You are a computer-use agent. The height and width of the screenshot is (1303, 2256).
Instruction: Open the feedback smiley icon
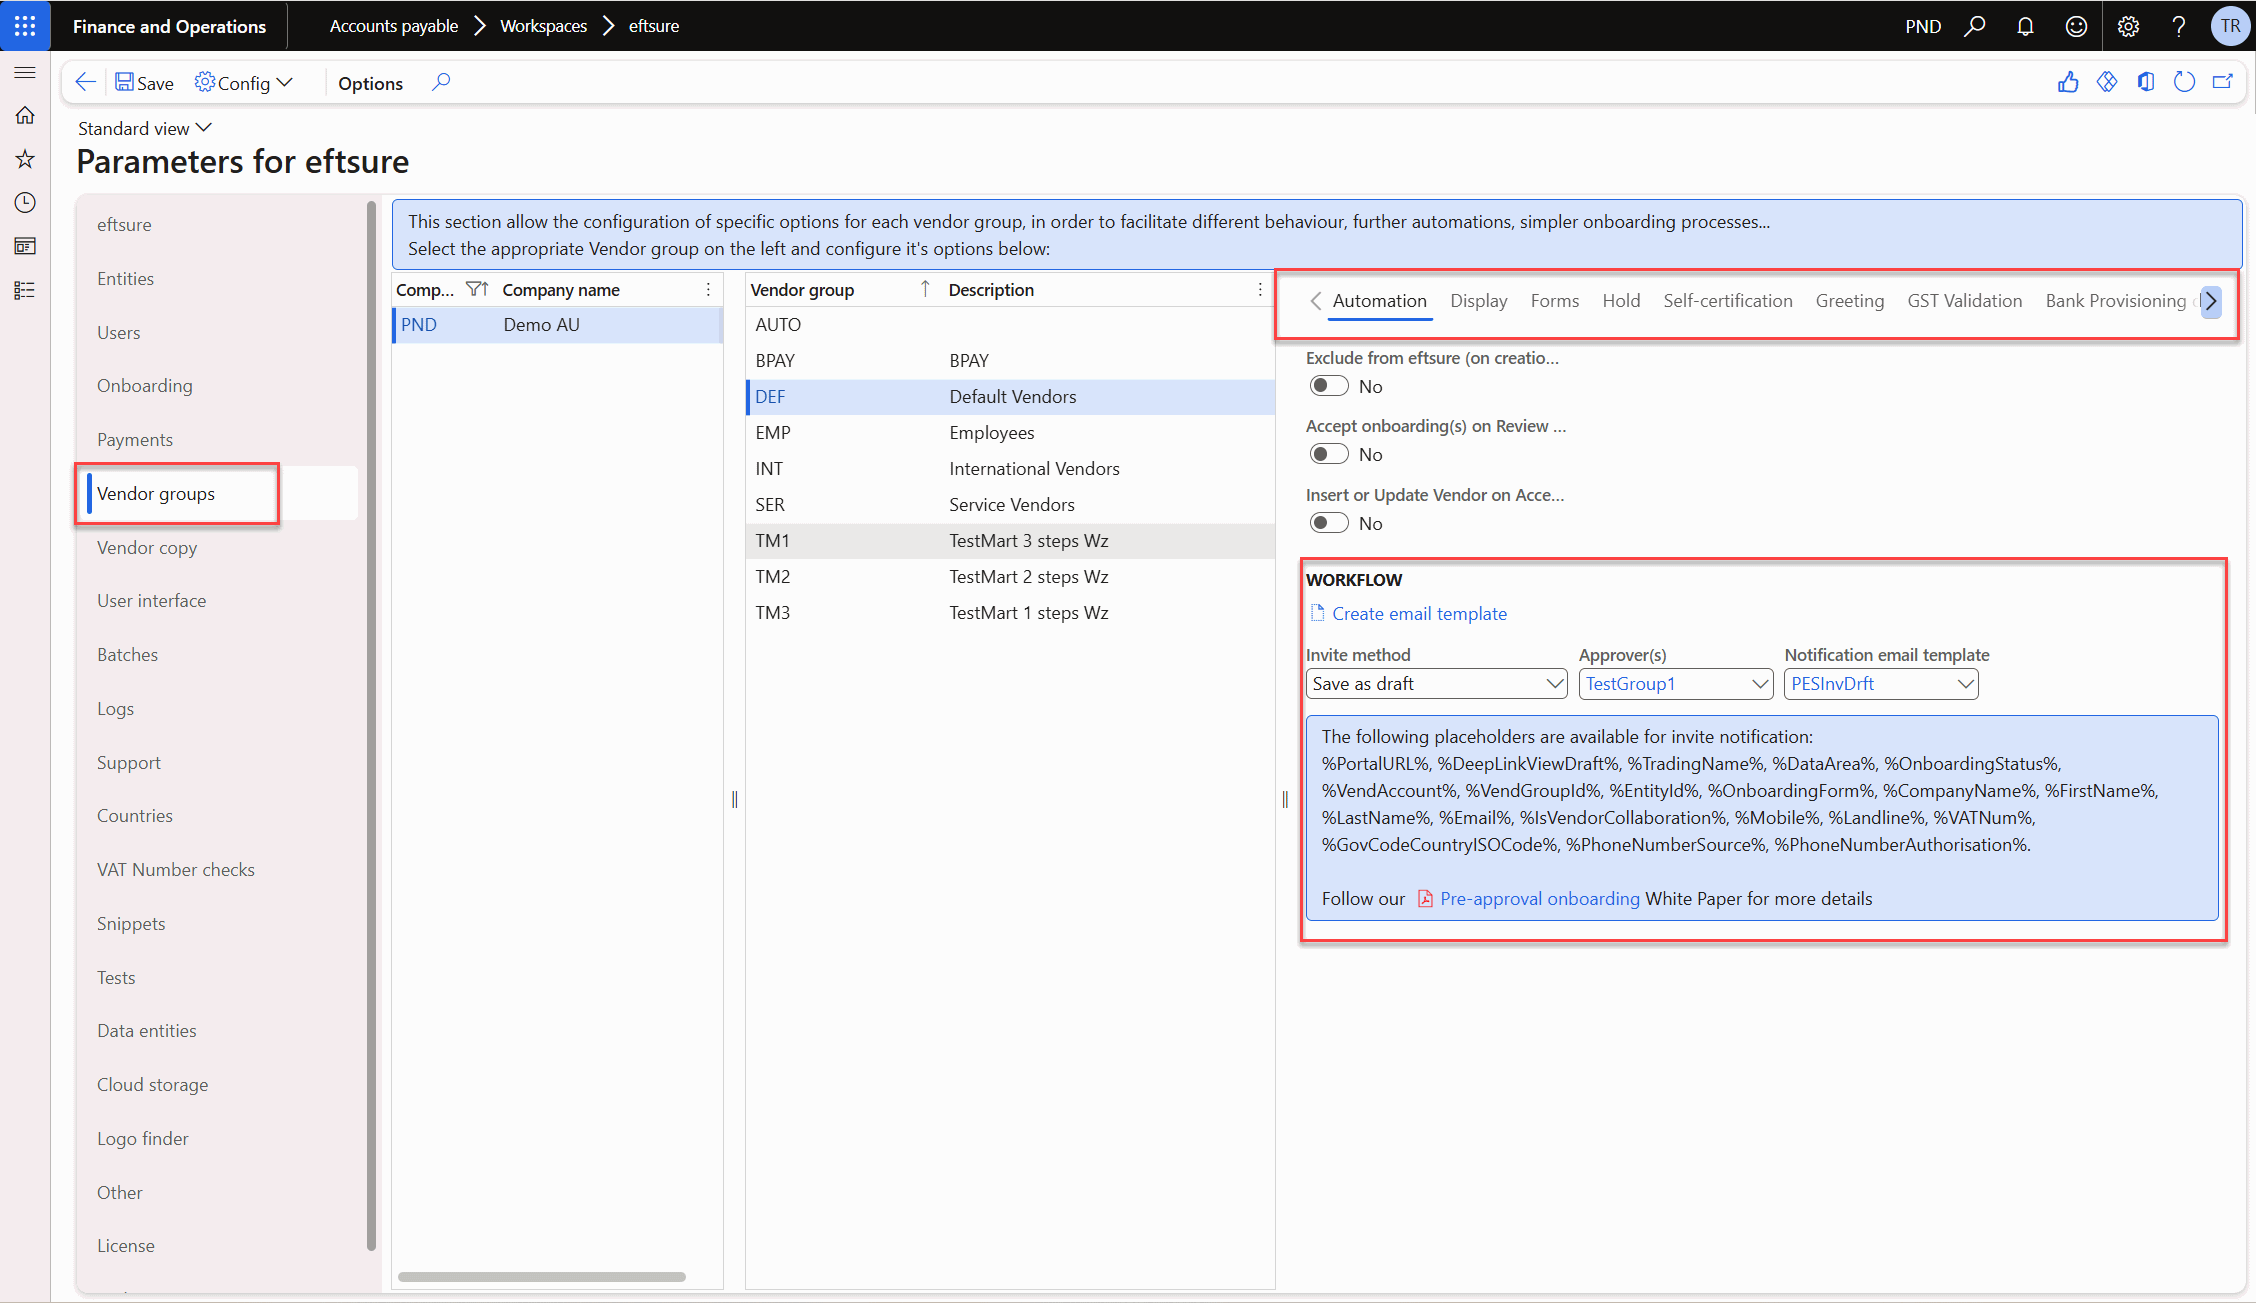click(2076, 26)
